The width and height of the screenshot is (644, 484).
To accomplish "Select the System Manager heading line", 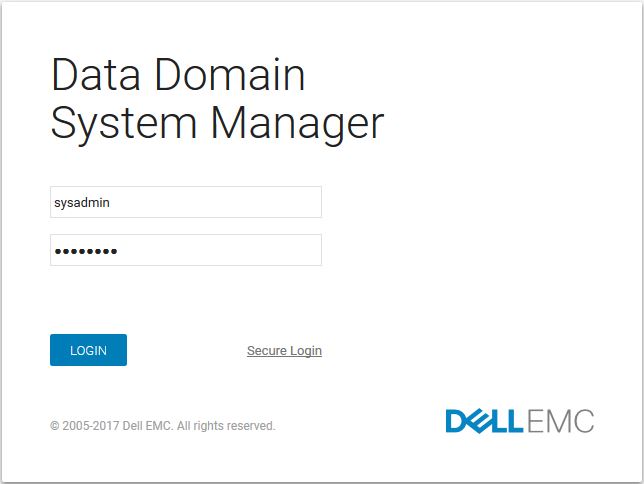I will click(217, 123).
